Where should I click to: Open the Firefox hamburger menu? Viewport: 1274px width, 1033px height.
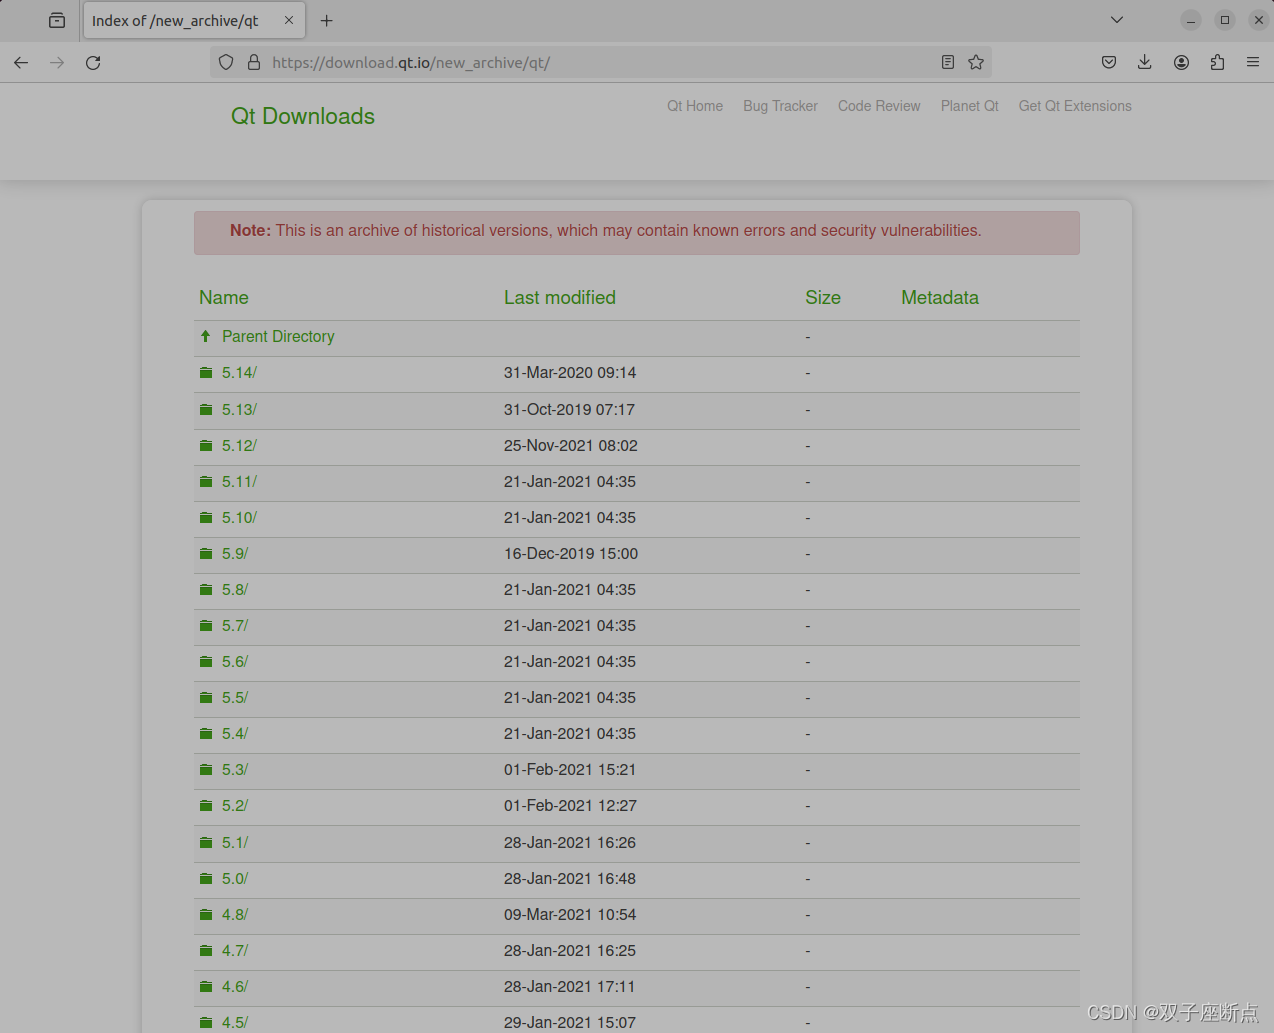(1253, 62)
